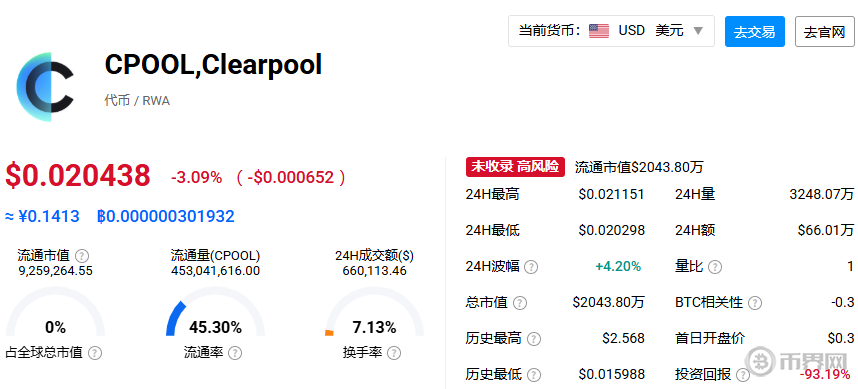
Task: Click the 未收录 高风险 red badge
Action: pos(515,167)
